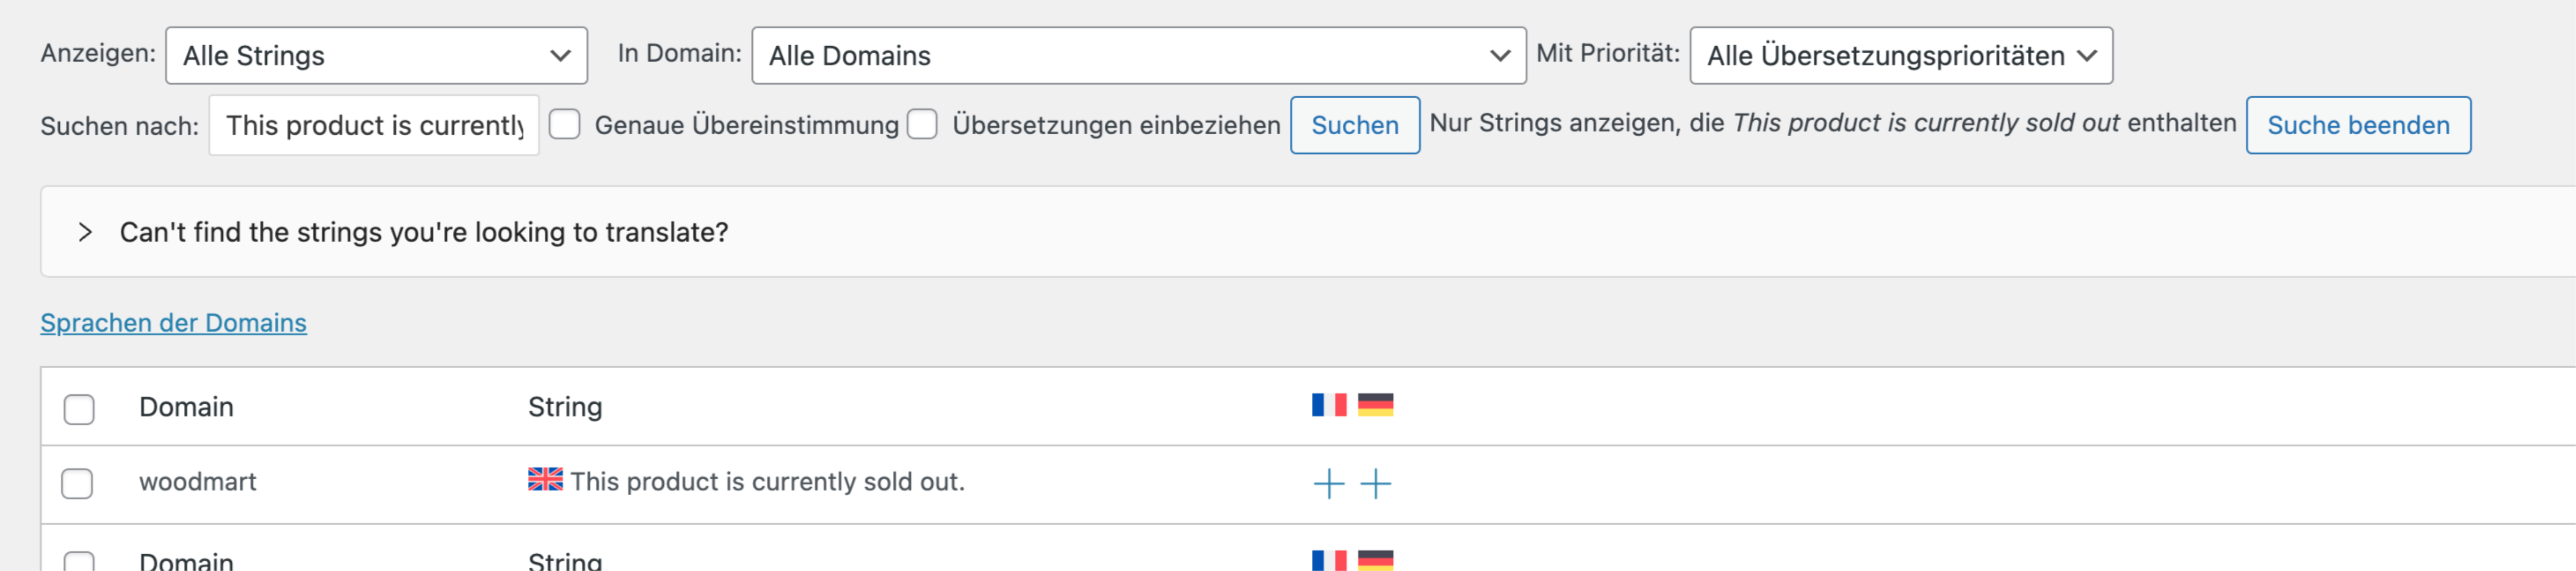The width and height of the screenshot is (2576, 571).
Task: Click the Domain column header in the top row
Action: (x=186, y=407)
